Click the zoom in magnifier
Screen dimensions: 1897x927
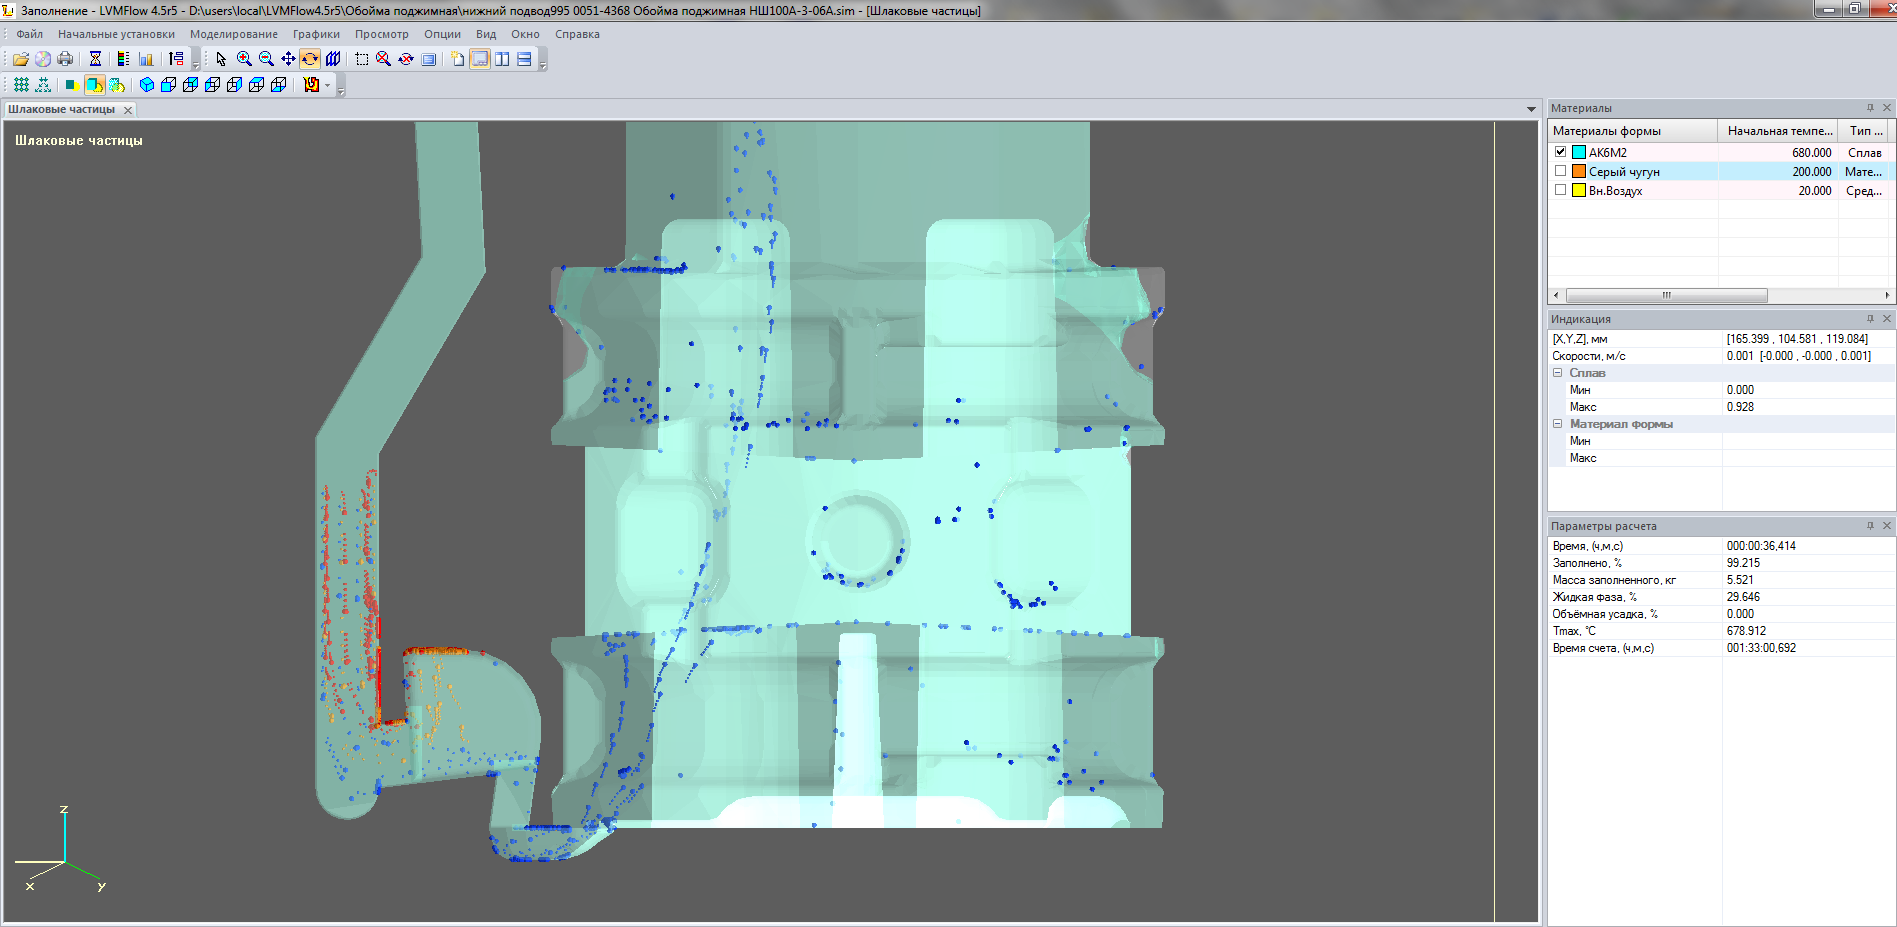click(x=244, y=59)
